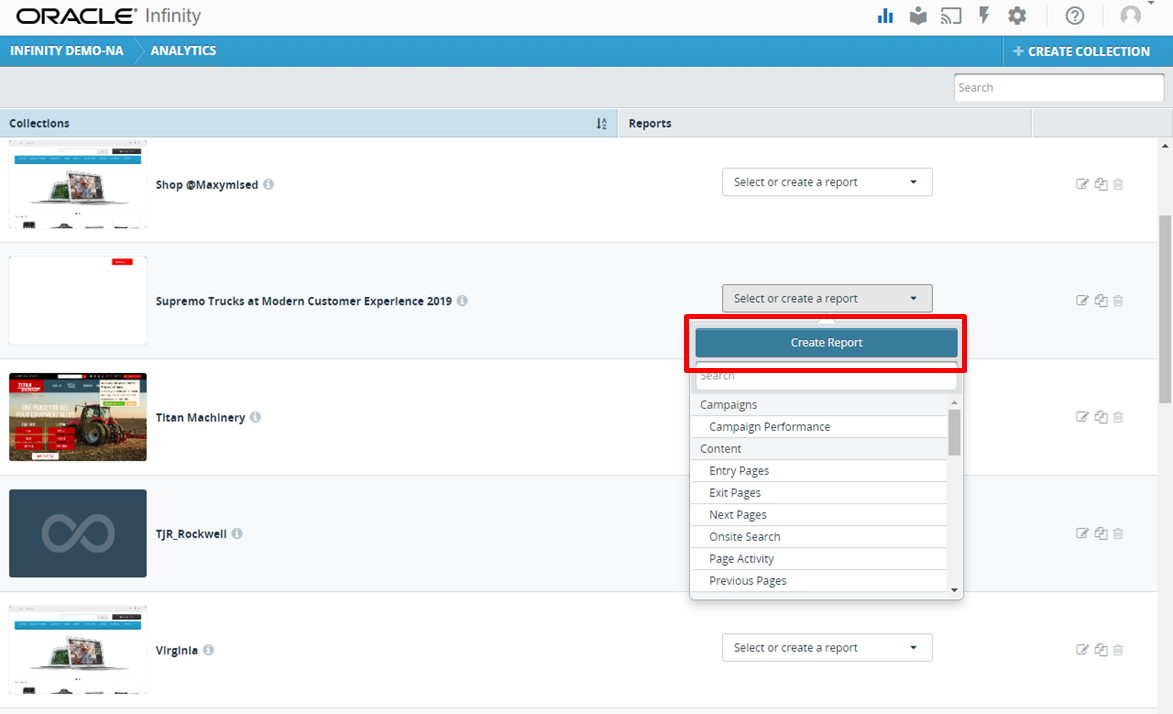Copy the Supremo Trucks collection
The height and width of the screenshot is (714, 1173).
pyautogui.click(x=1100, y=301)
